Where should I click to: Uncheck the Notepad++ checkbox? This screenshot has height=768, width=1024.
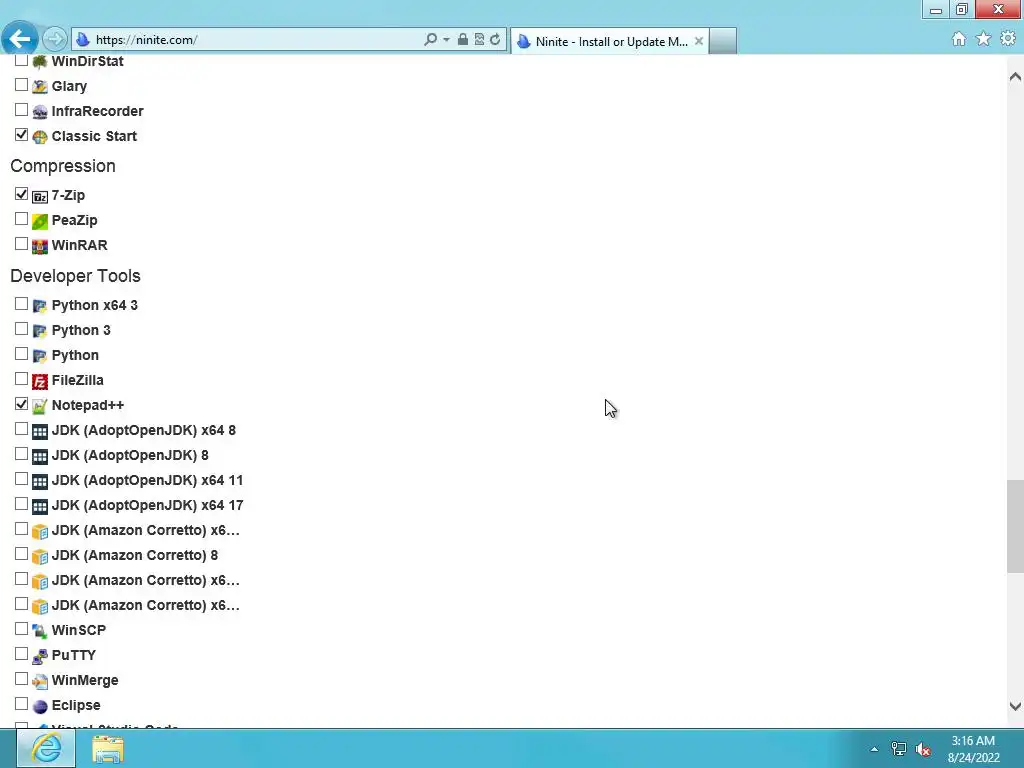[22, 404]
